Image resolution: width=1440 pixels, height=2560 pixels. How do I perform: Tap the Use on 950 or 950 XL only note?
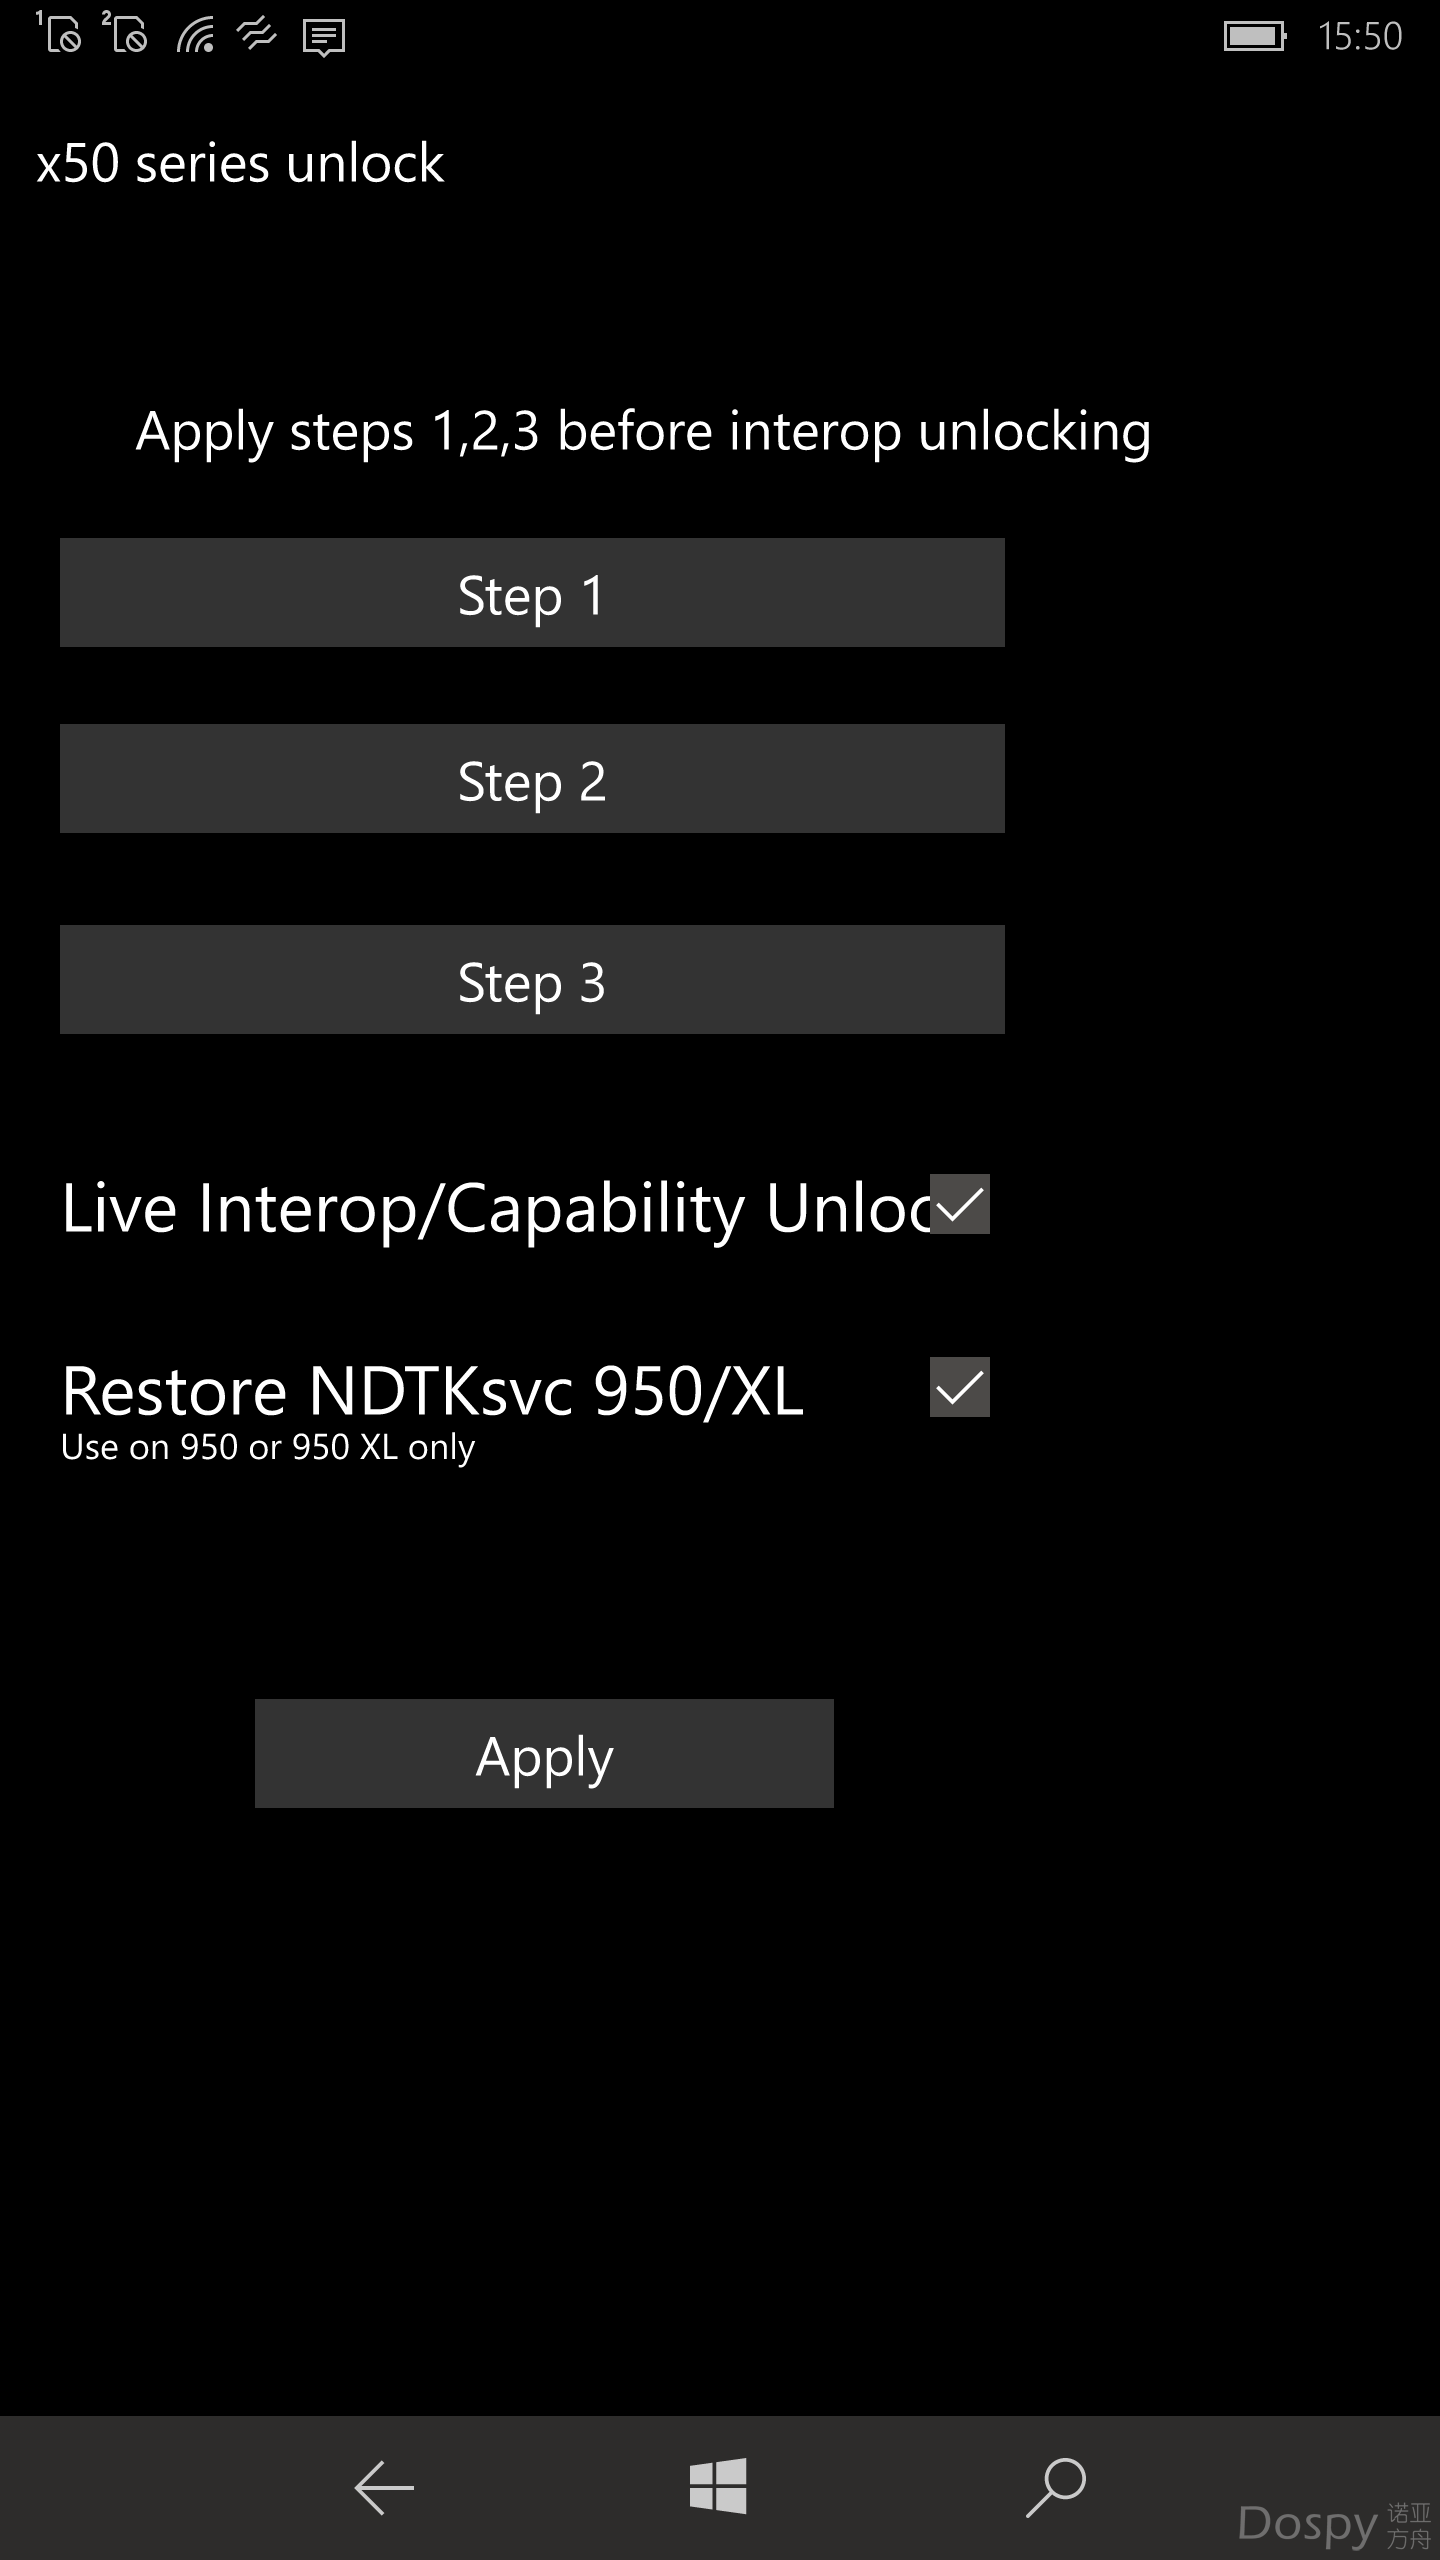coord(268,1448)
